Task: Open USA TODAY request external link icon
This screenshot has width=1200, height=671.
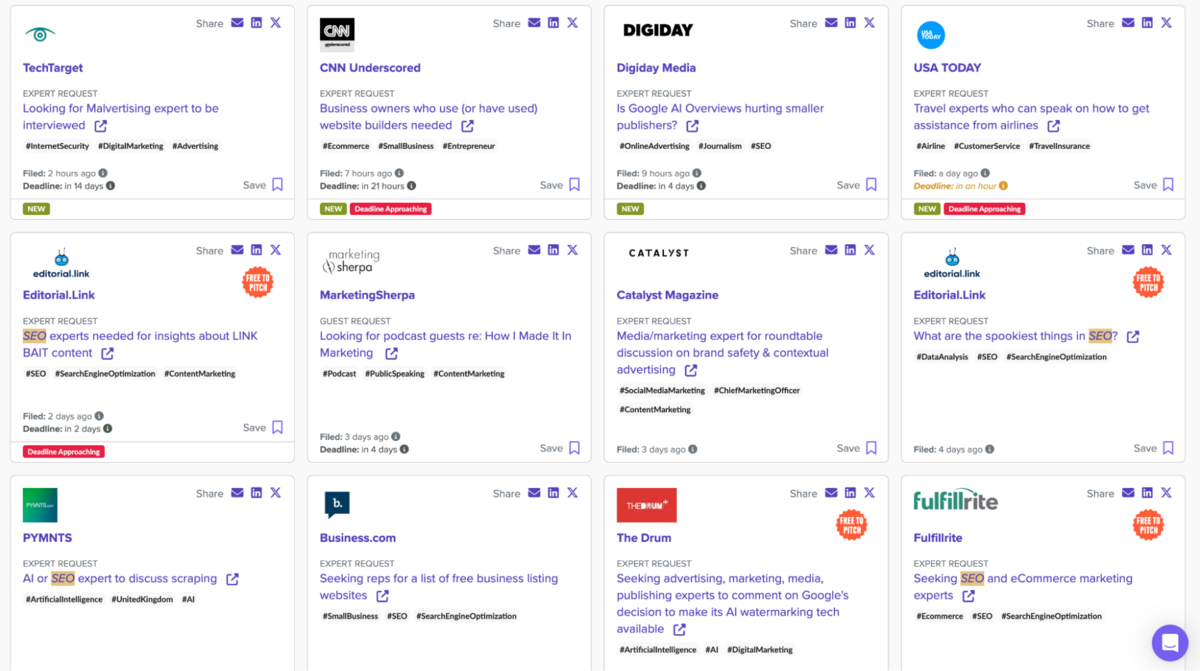Action: click(1053, 126)
